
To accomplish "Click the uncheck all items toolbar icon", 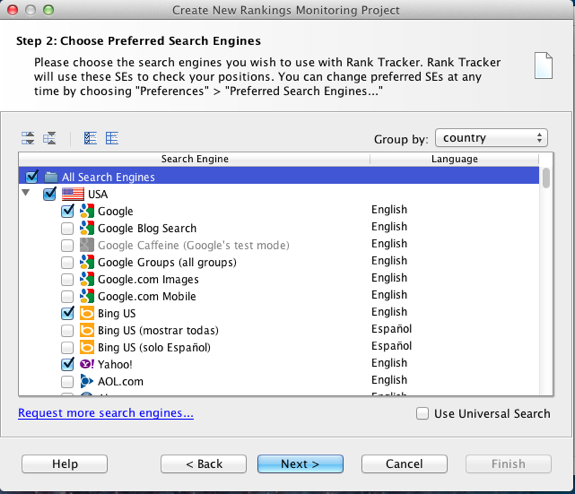I will [112, 138].
